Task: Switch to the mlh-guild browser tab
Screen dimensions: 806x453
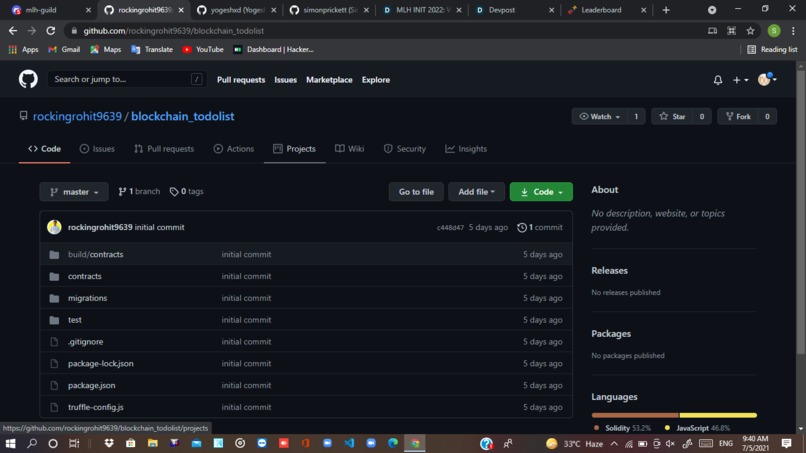Action: [51, 10]
